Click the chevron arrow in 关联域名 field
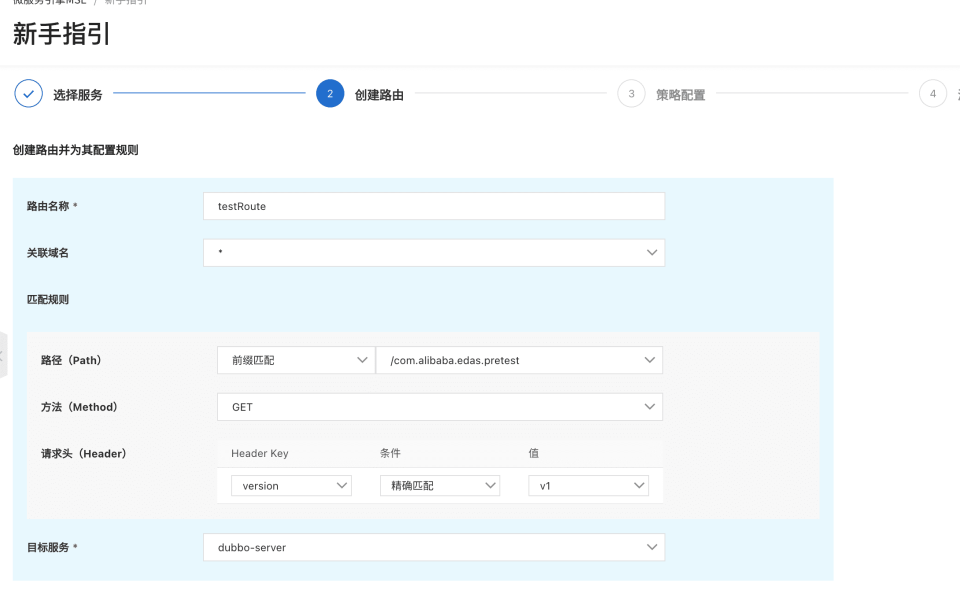This screenshot has height=597, width=960. [651, 253]
